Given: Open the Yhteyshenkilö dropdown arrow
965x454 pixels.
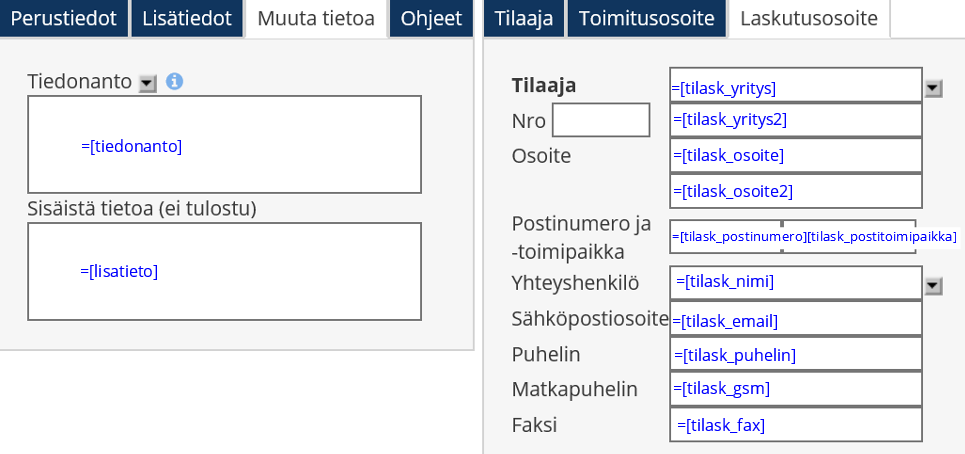Looking at the screenshot, I should click(933, 286).
